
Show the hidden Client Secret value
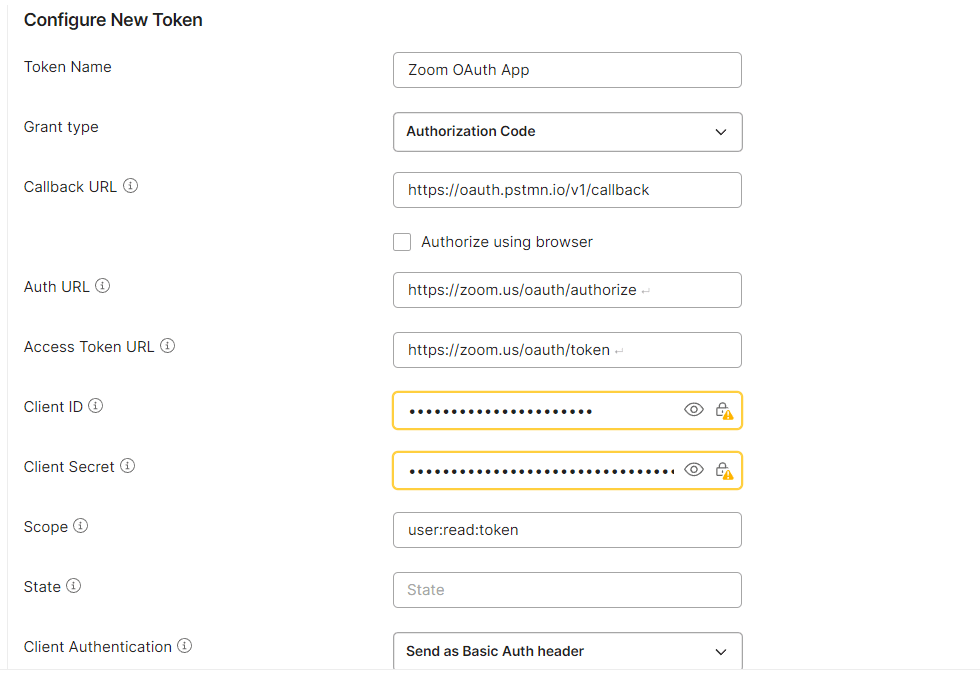point(694,469)
